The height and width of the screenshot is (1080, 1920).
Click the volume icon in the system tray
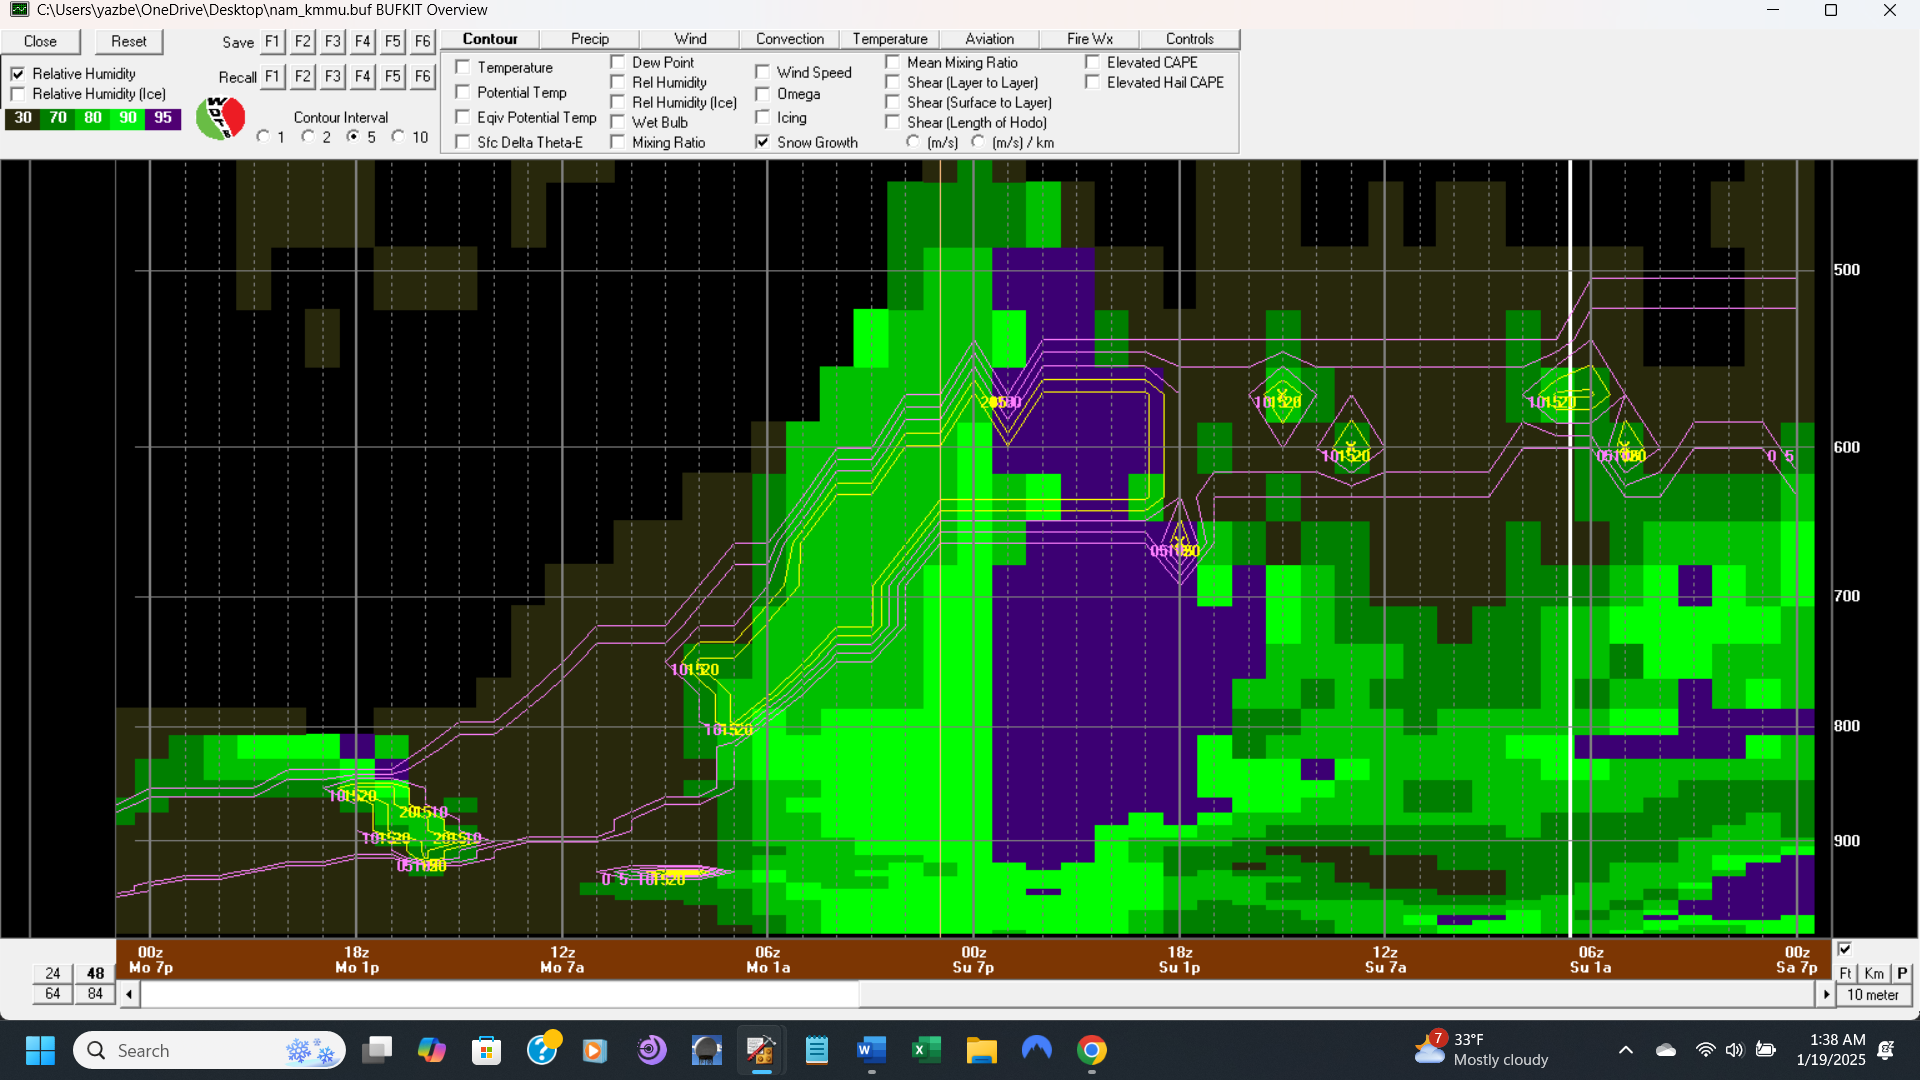point(1734,1050)
